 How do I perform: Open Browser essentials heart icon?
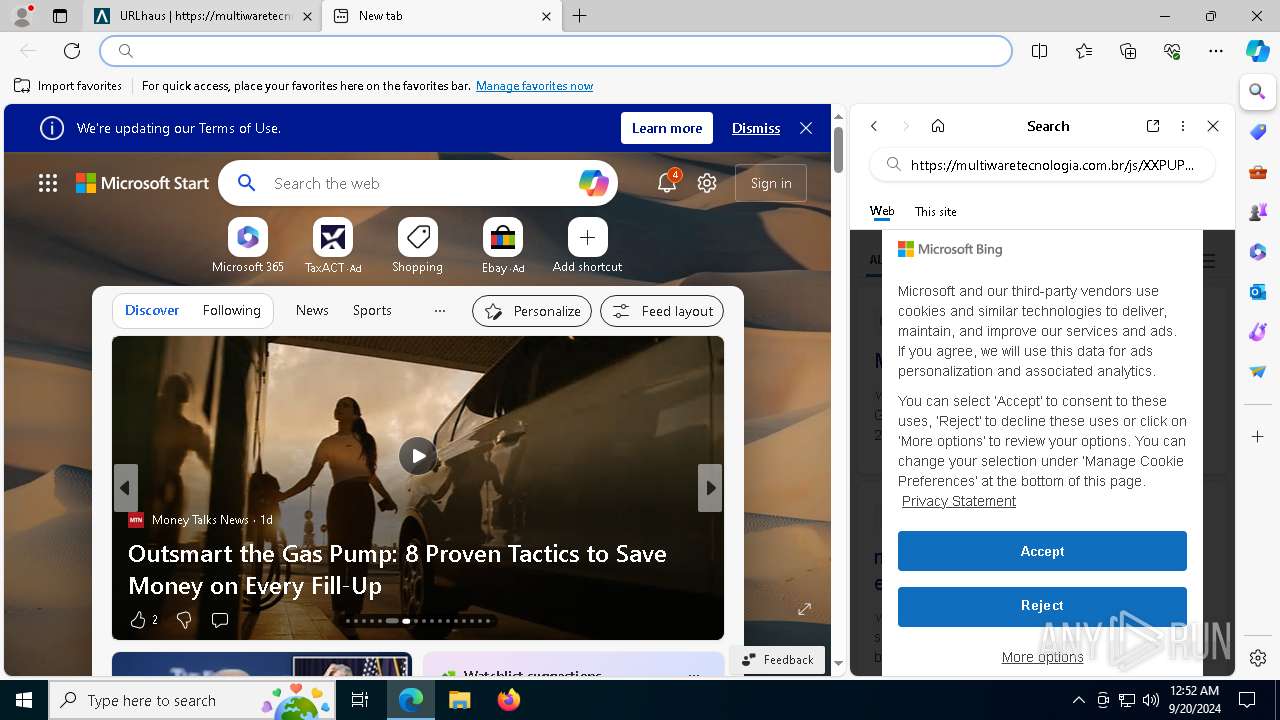tap(1172, 51)
